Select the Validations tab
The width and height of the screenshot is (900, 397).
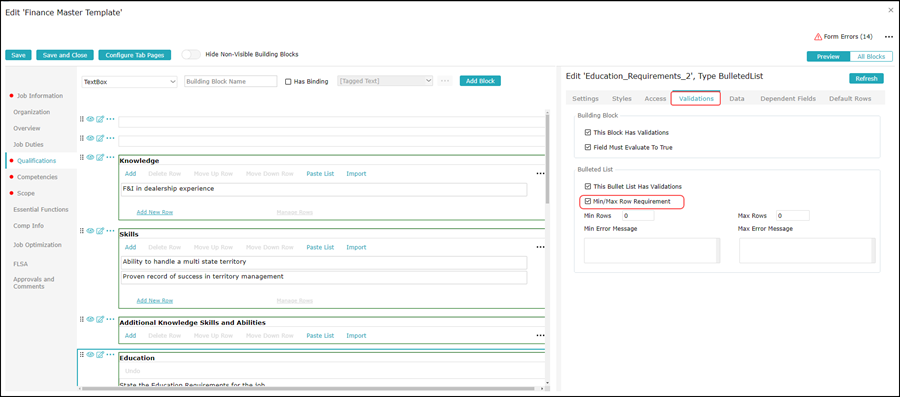pyautogui.click(x=696, y=99)
